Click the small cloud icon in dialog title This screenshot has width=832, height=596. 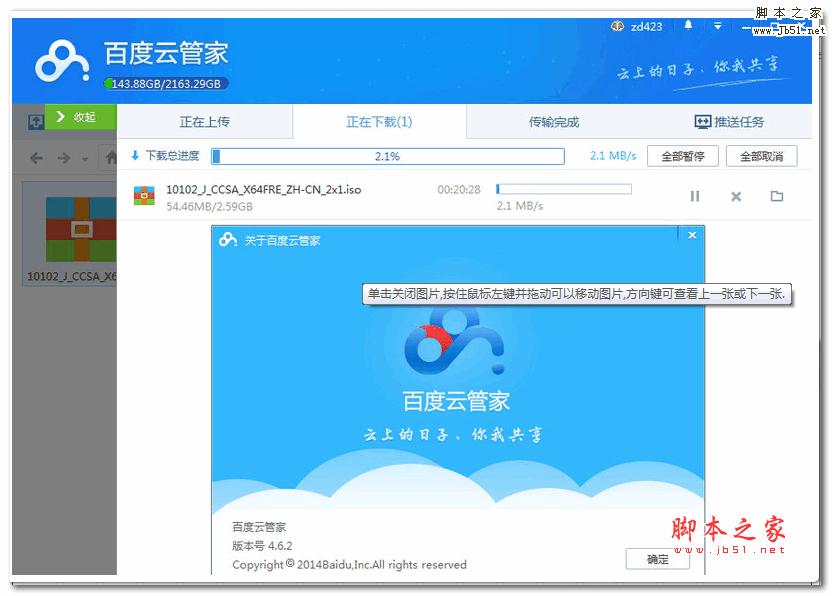click(x=228, y=240)
